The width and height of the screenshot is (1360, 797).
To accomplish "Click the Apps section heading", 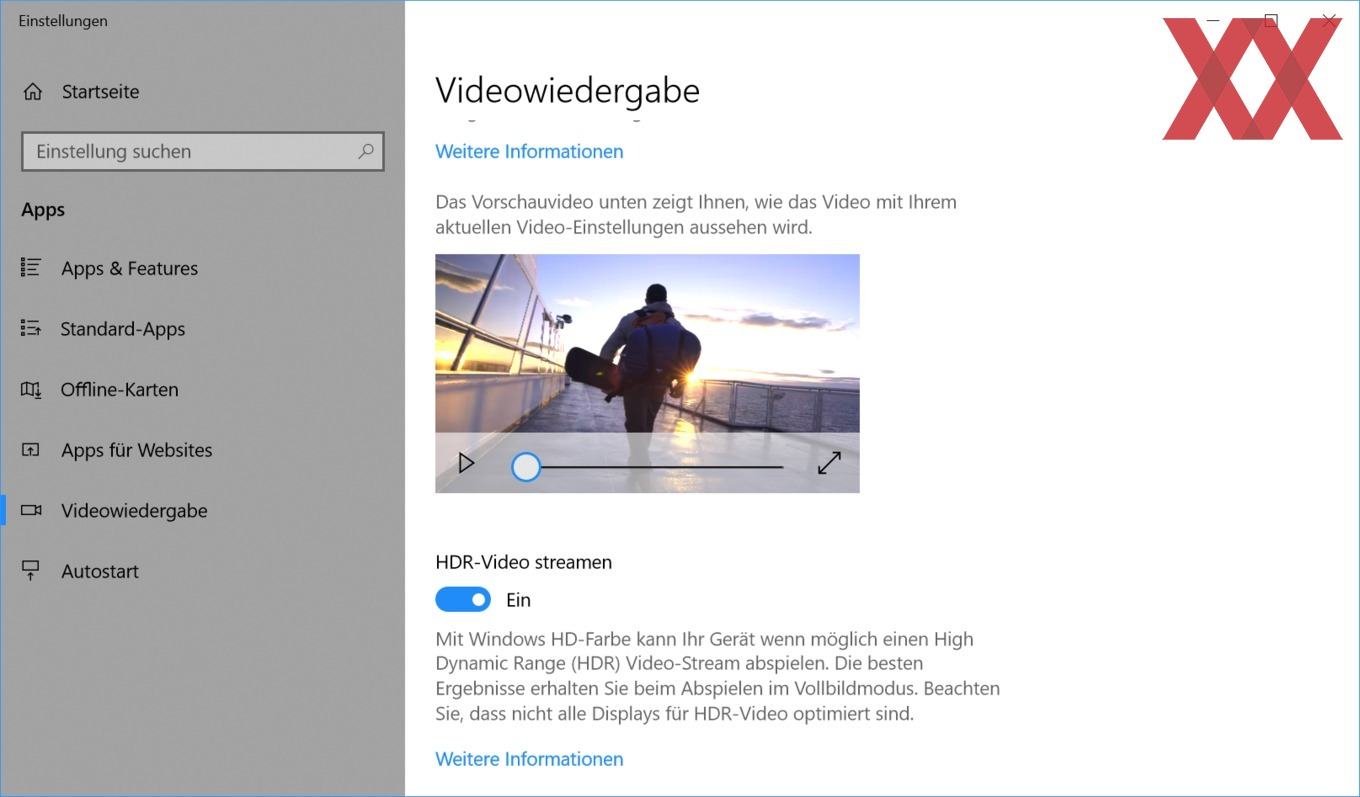I will coord(43,210).
